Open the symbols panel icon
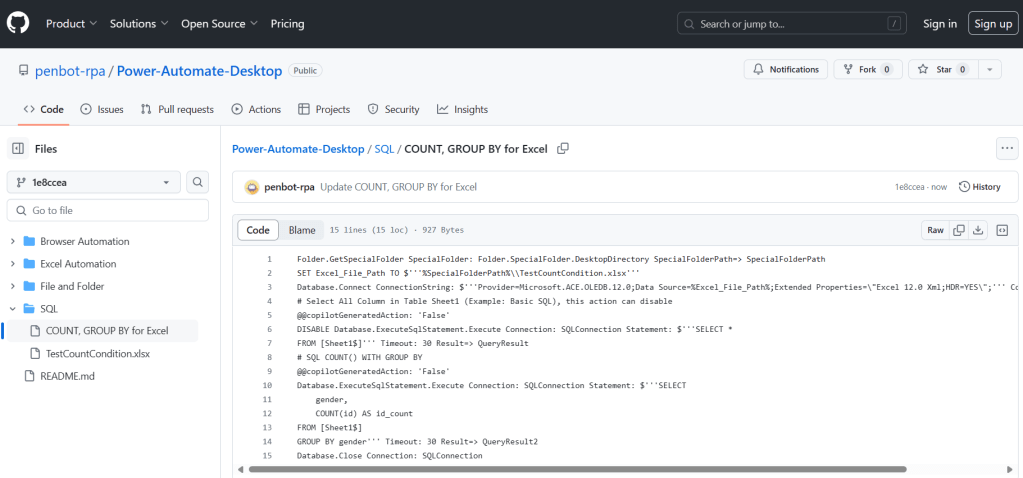The image size is (1023, 478). (x=1002, y=230)
